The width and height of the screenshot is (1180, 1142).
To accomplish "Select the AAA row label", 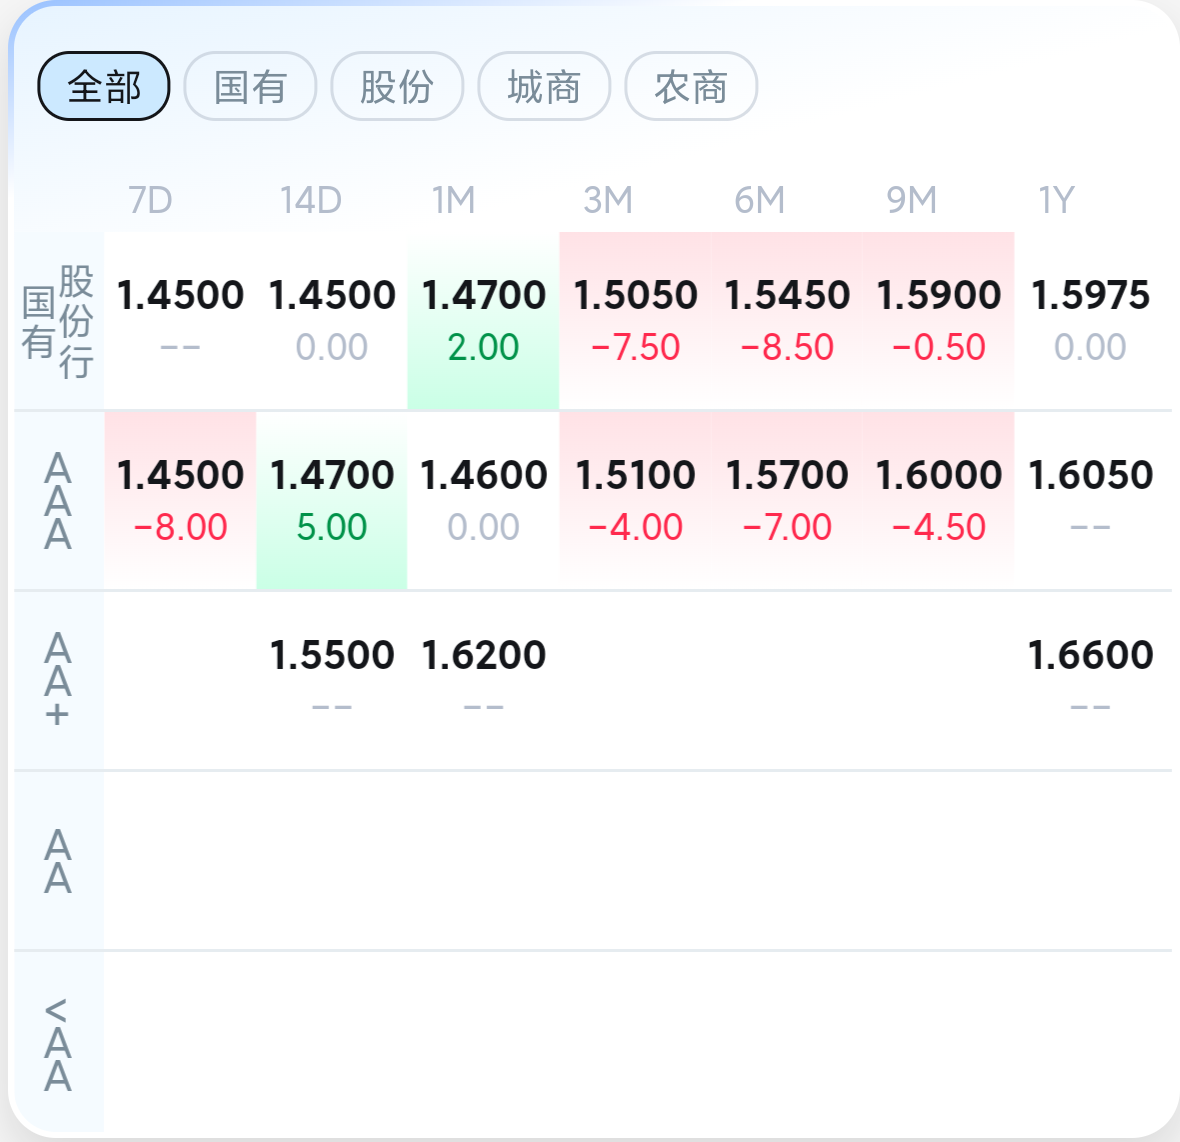I will click(x=59, y=501).
